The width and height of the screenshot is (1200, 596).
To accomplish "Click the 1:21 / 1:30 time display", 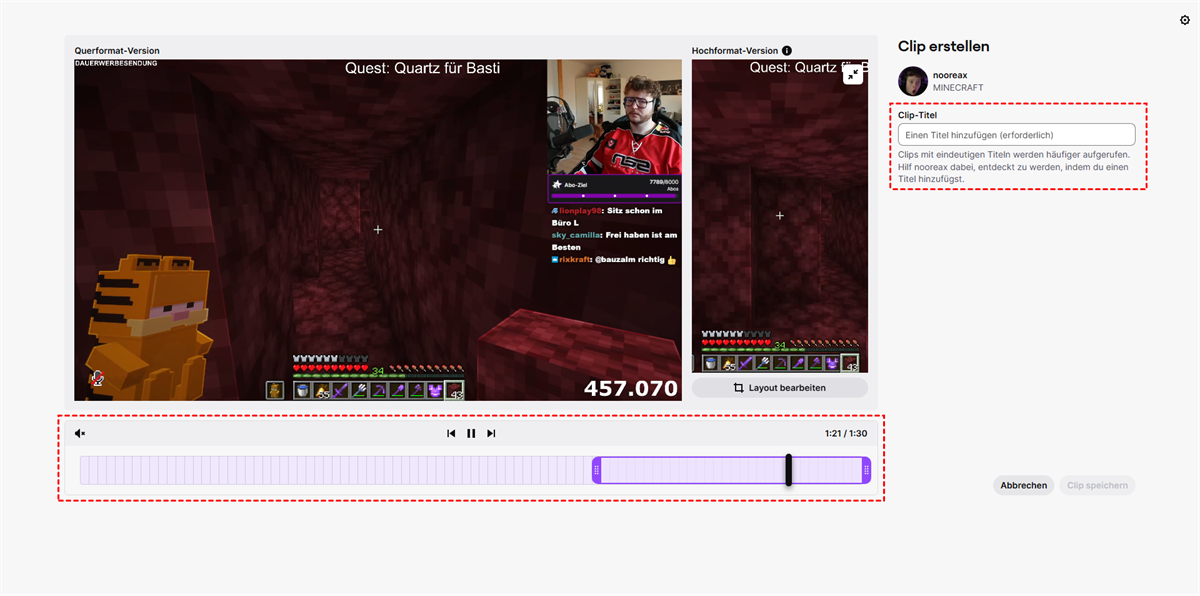I will pos(846,434).
